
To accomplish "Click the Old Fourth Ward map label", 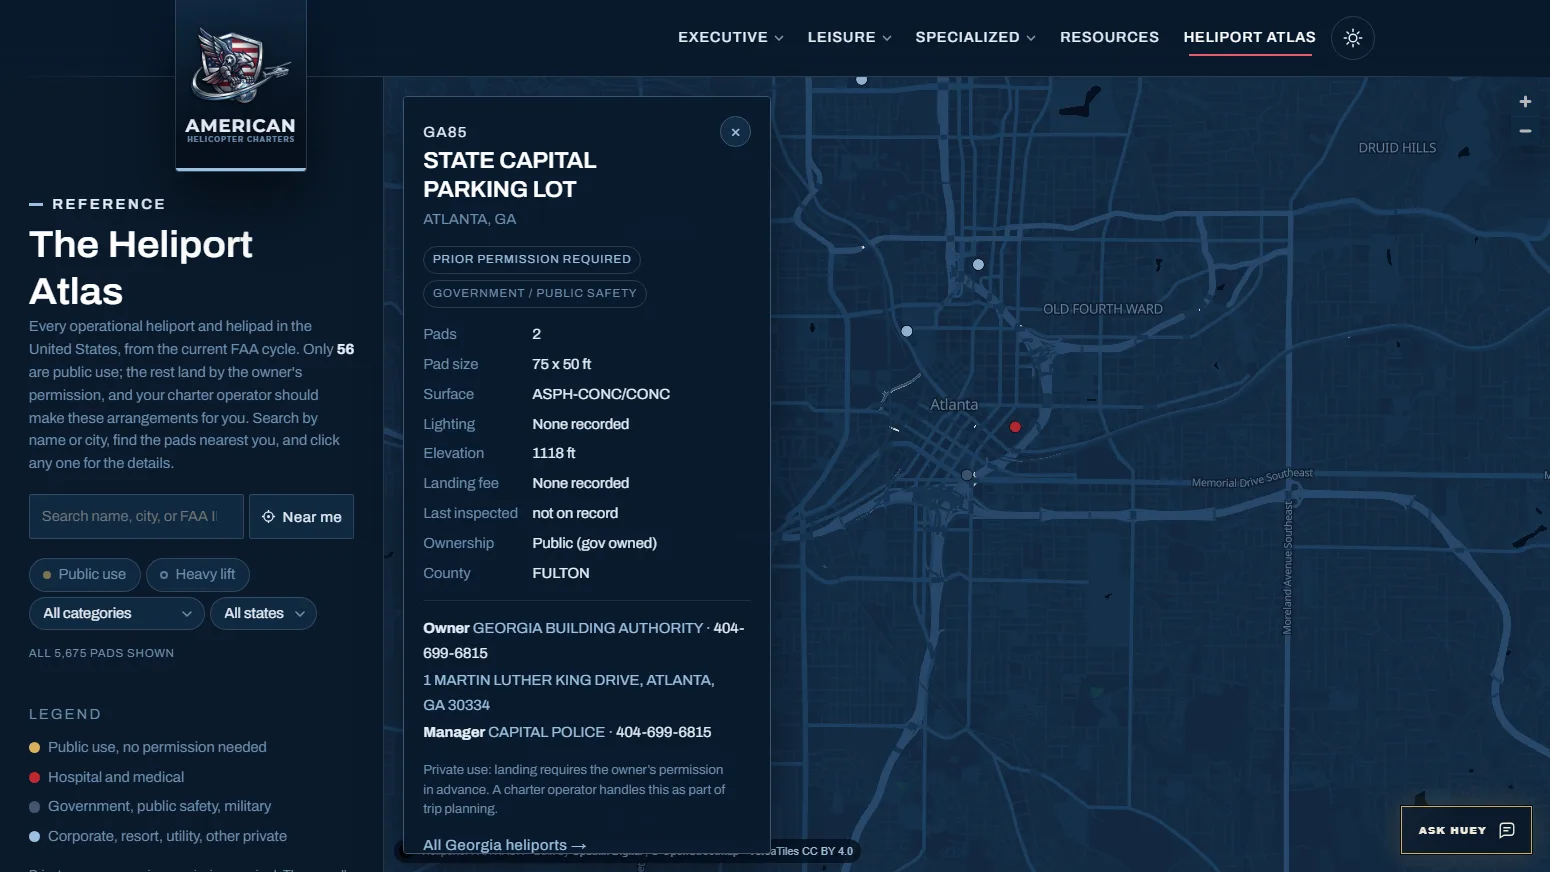I will (x=1103, y=309).
